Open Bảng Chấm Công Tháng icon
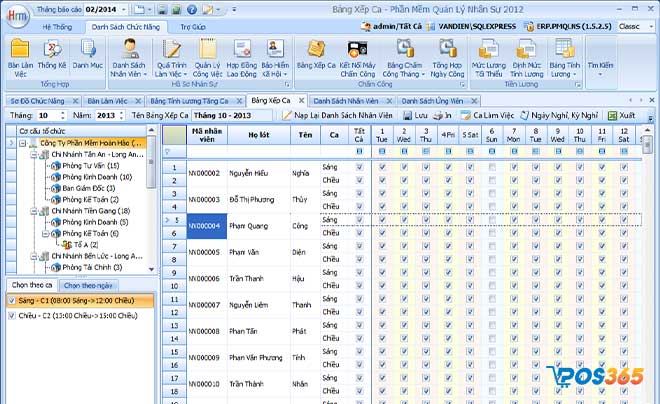This screenshot has width=660, height=404. pyautogui.click(x=404, y=58)
